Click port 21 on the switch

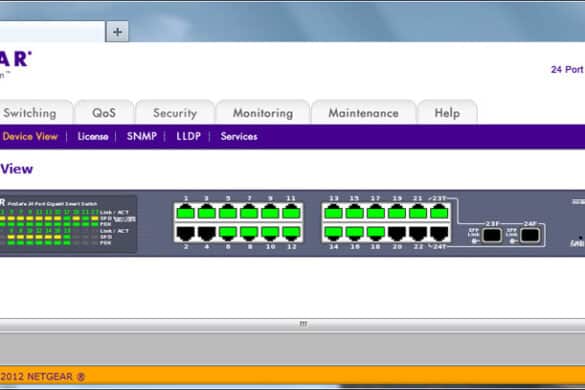tap(418, 212)
